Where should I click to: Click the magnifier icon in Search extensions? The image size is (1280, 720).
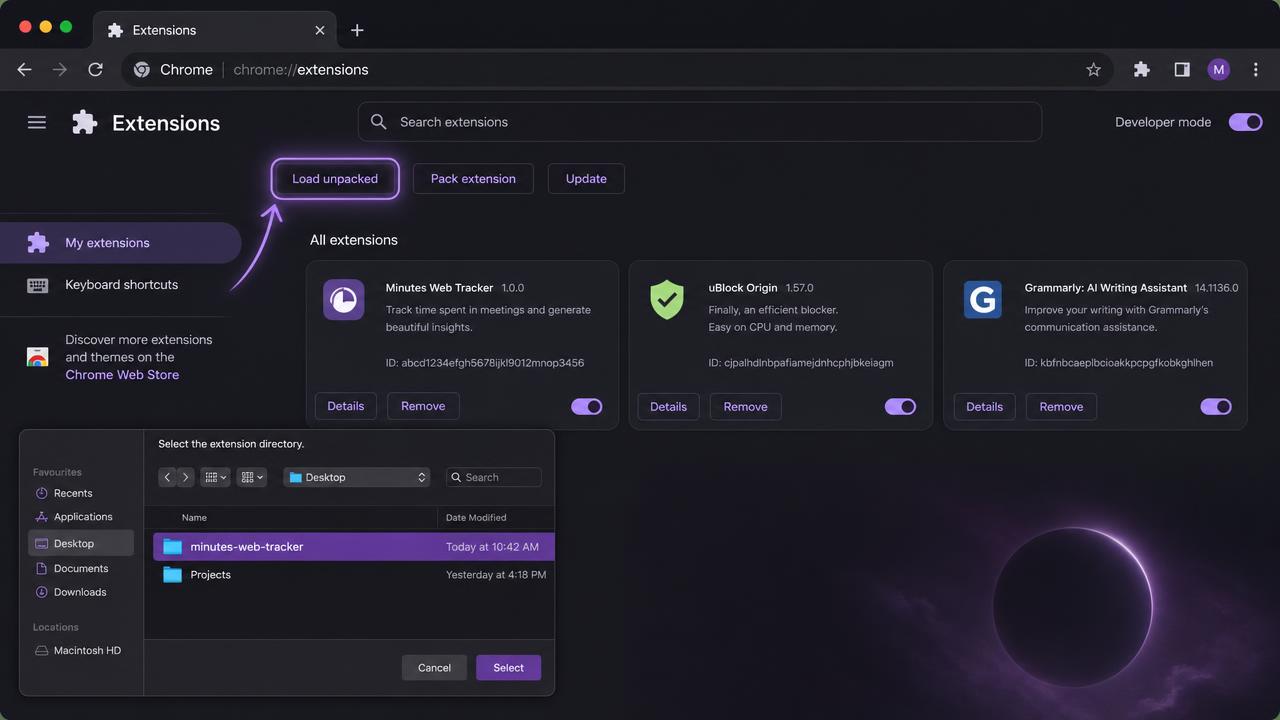click(x=378, y=122)
